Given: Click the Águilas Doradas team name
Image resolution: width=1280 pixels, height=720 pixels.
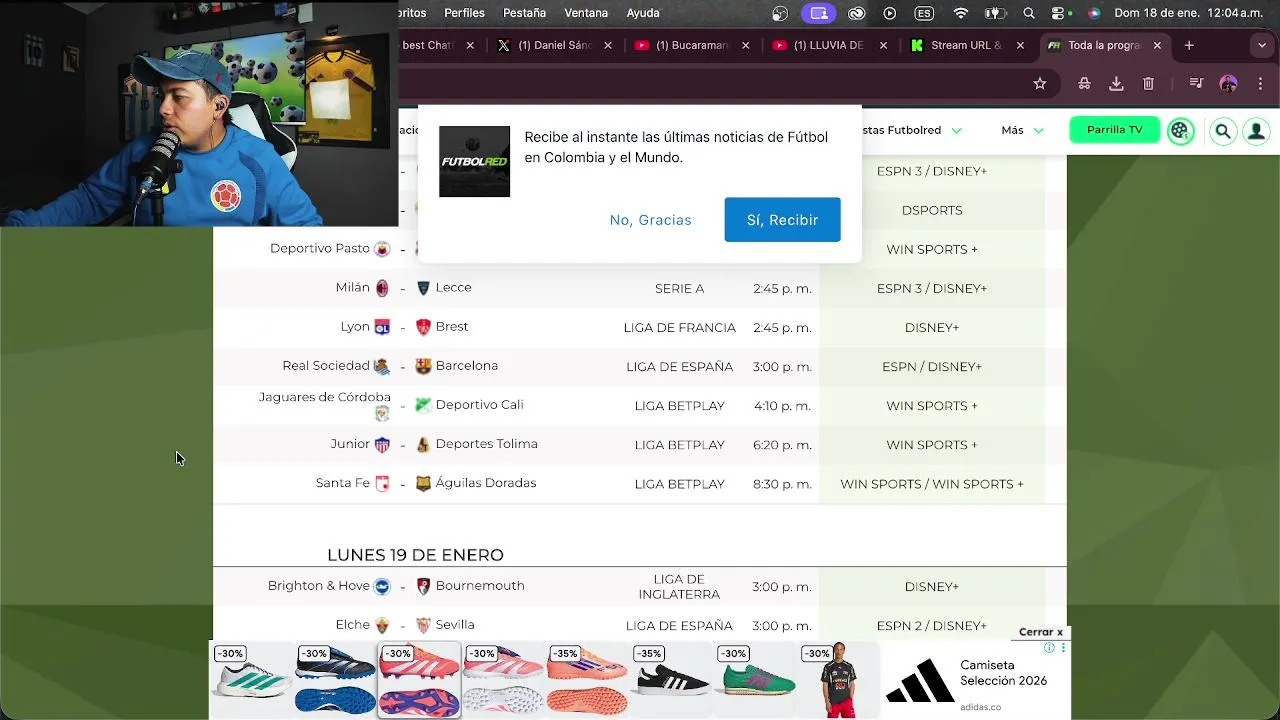Looking at the screenshot, I should click(485, 483).
